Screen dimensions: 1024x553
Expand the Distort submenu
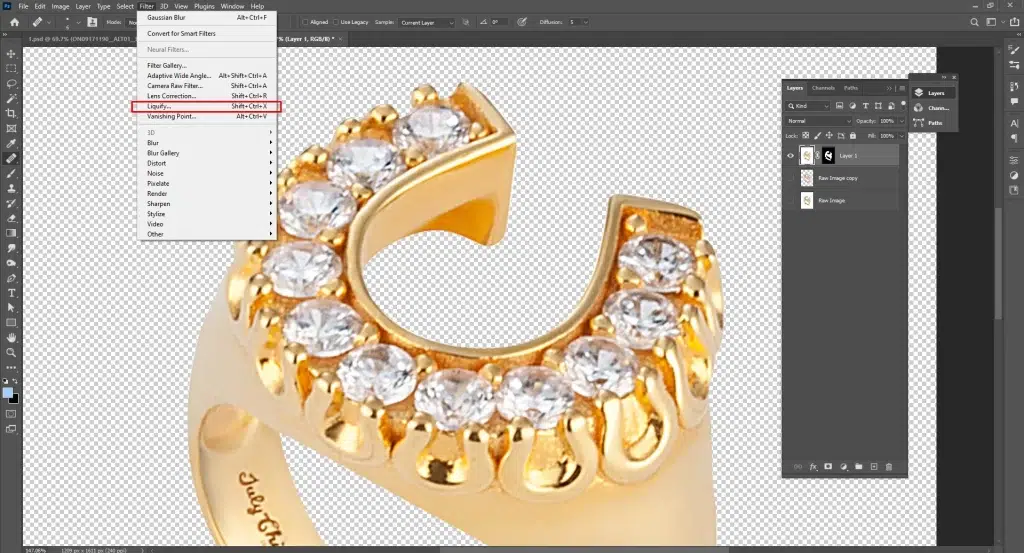click(208, 163)
